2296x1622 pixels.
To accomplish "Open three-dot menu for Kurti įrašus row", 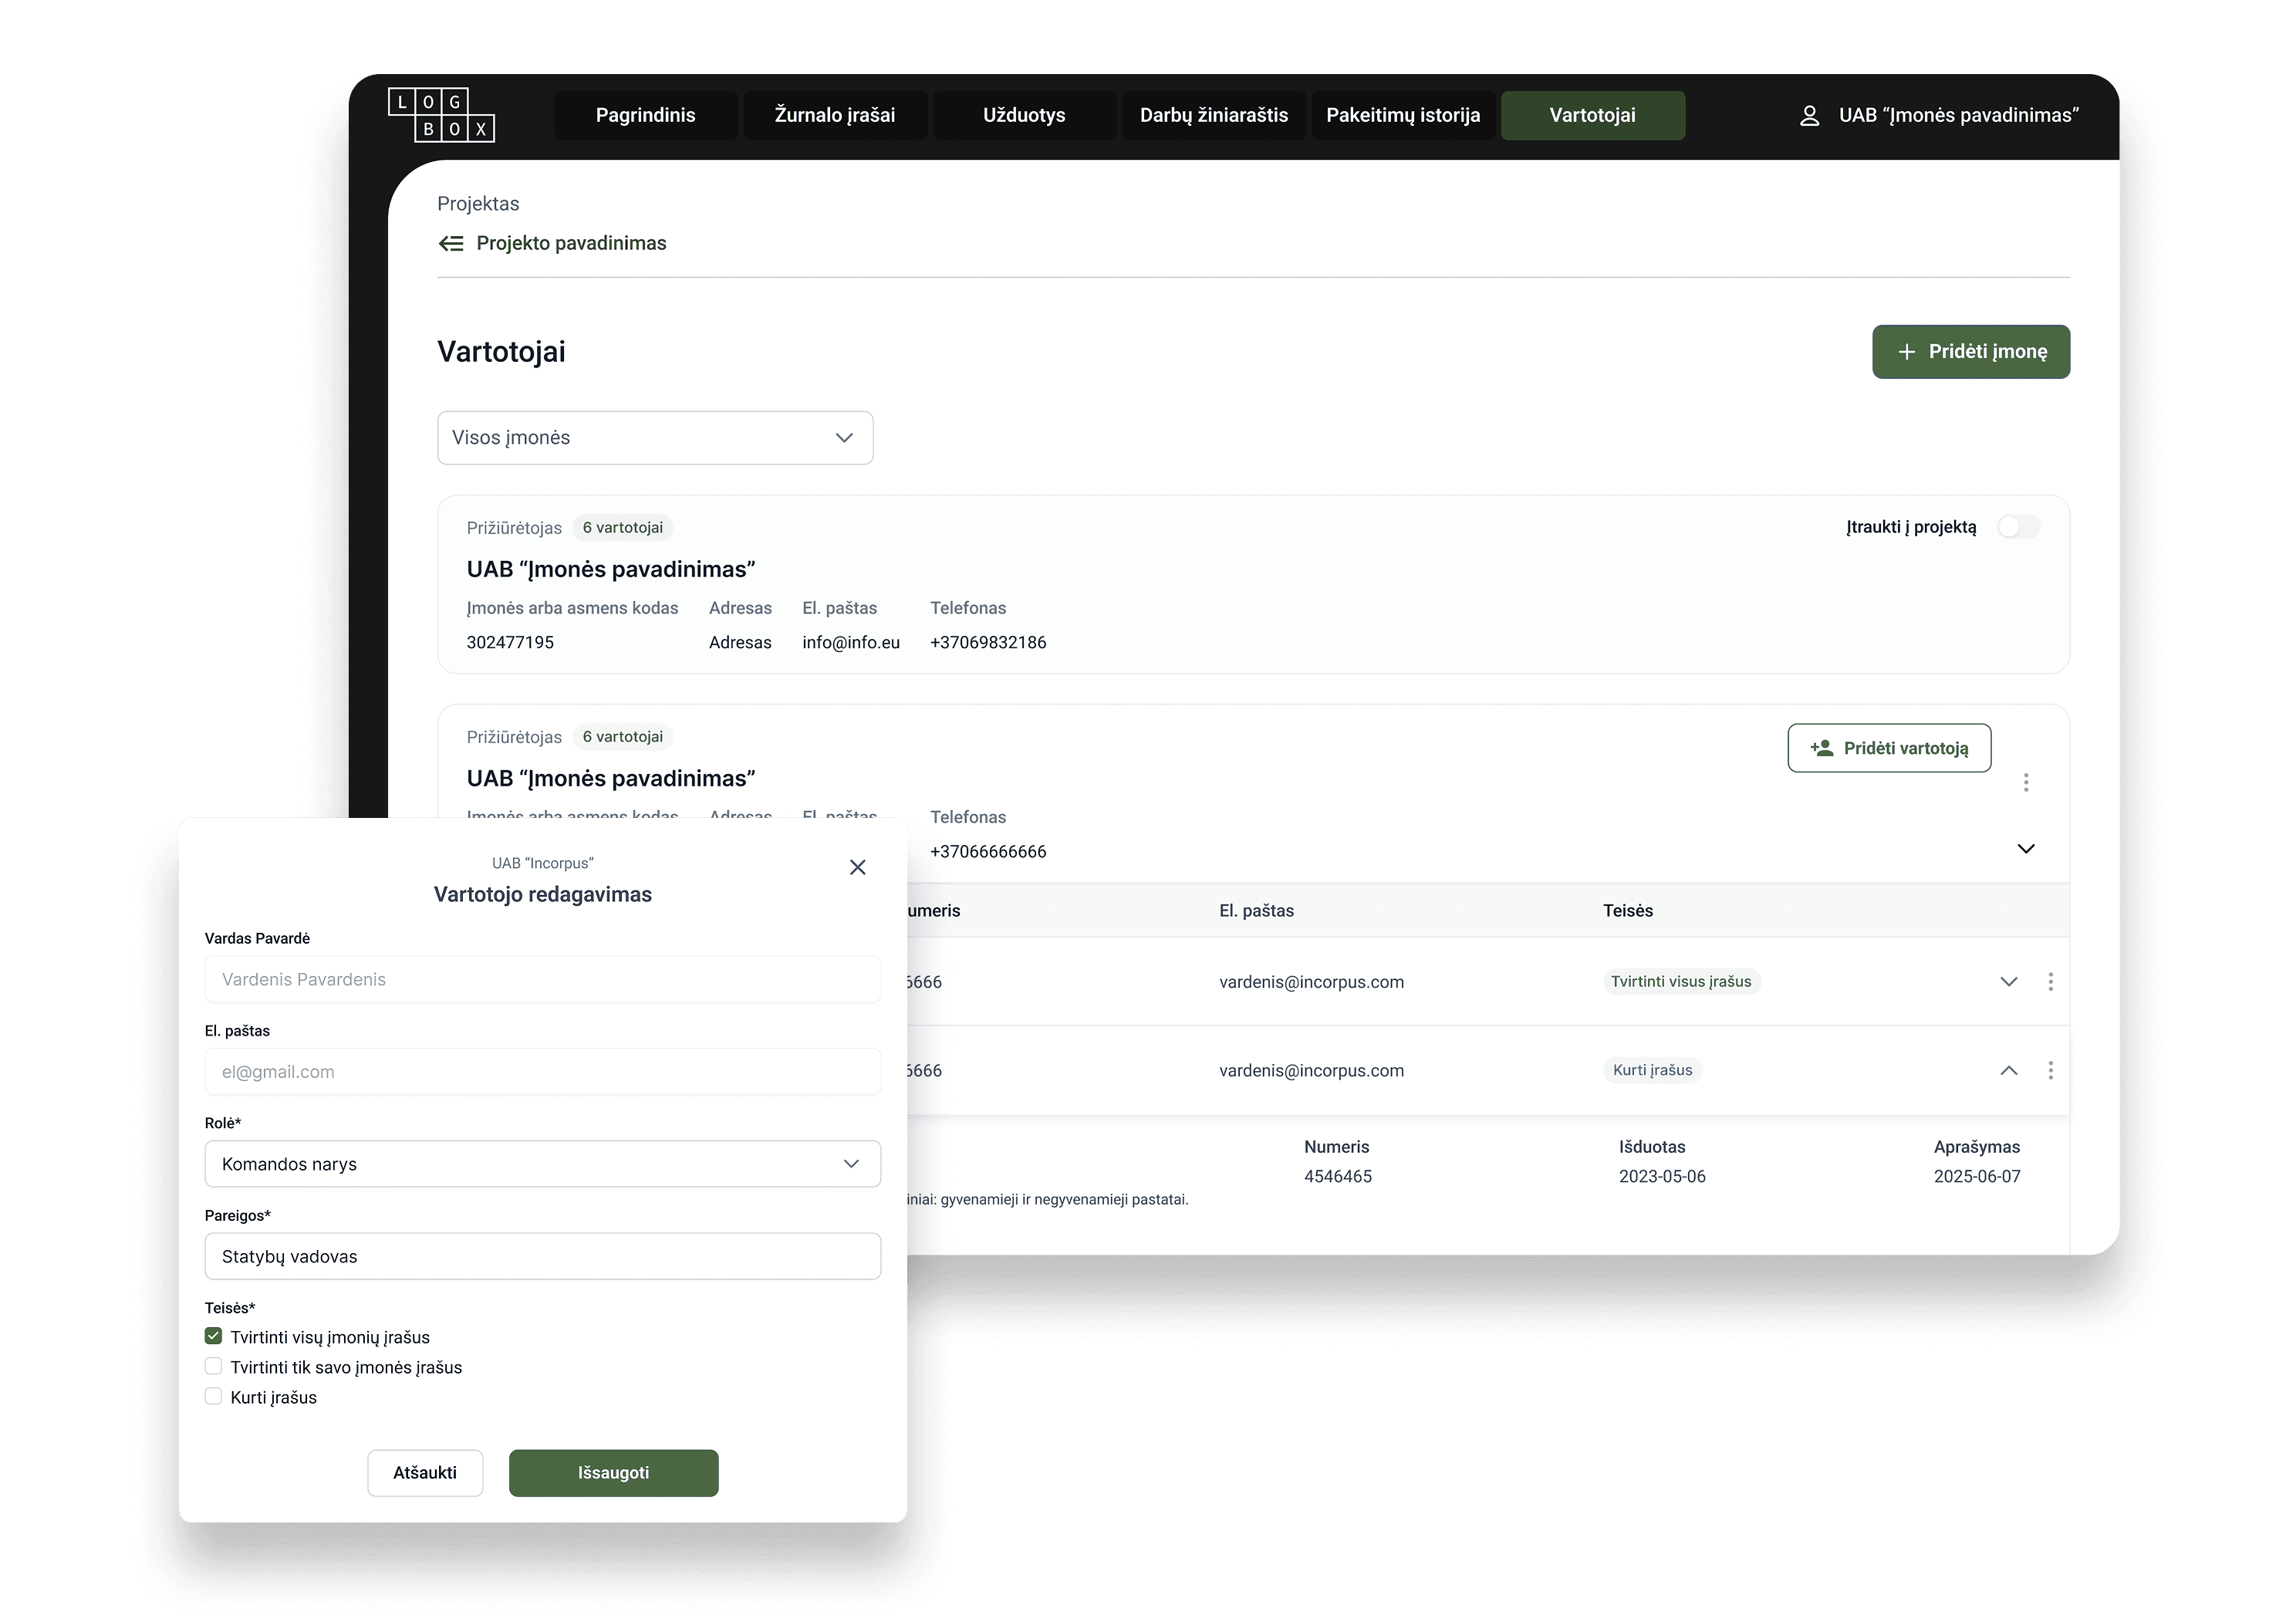I will [x=2050, y=1070].
